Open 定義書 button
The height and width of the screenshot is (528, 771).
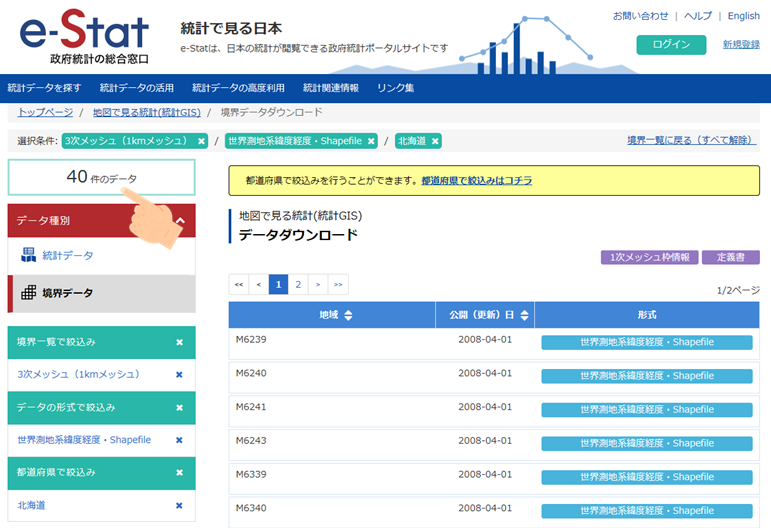point(731,257)
